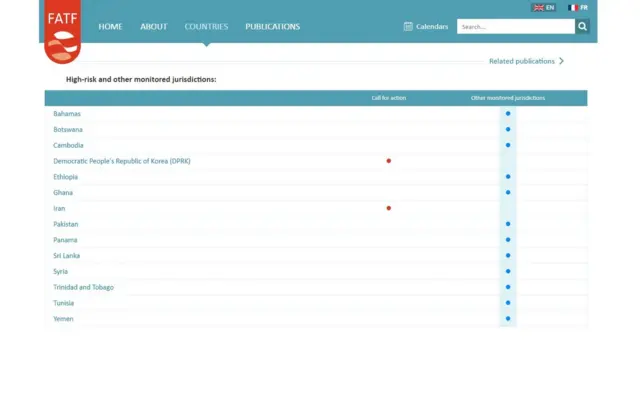Select Other monitored jurisdictions column header
Screen dimensions: 640x400
[x=508, y=98]
